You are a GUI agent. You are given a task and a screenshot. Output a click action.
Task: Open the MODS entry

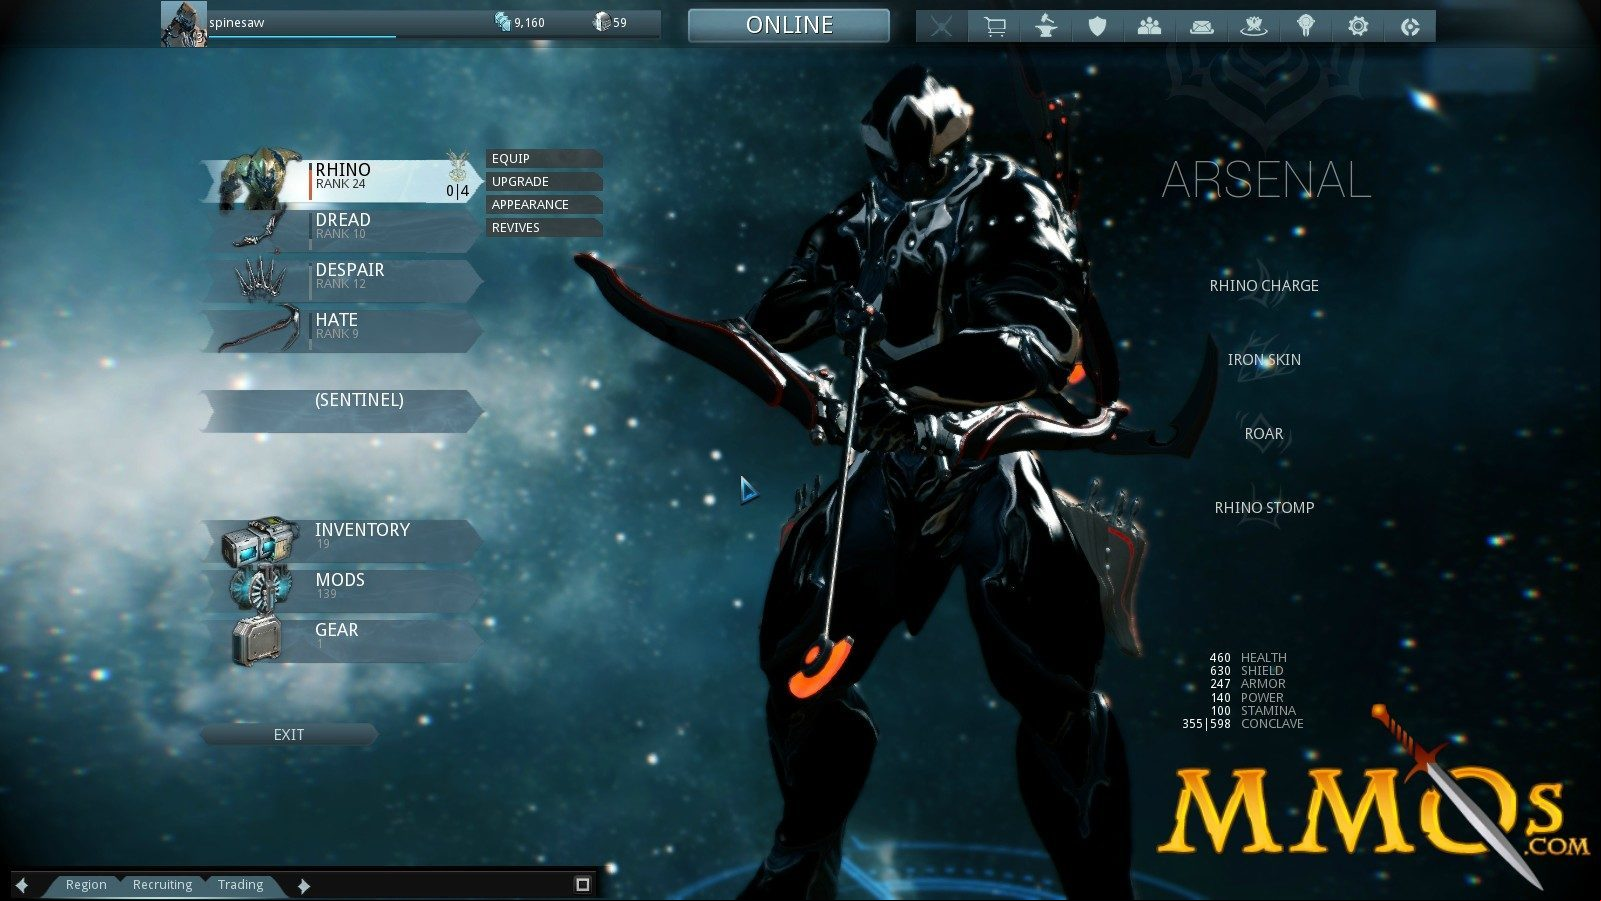pyautogui.click(x=342, y=590)
